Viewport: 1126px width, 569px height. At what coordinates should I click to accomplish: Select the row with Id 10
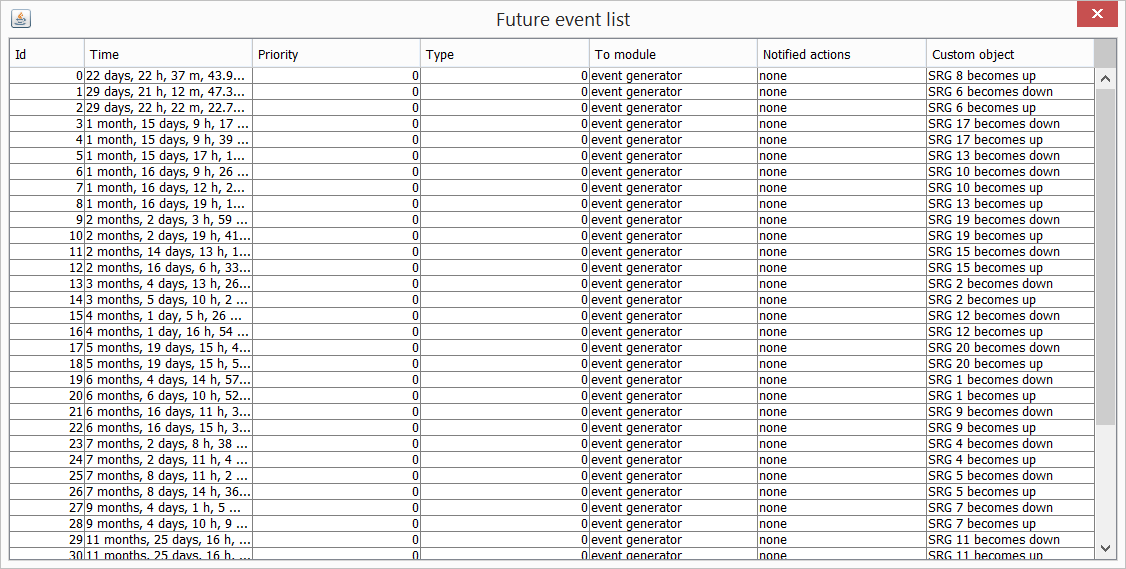pos(552,236)
